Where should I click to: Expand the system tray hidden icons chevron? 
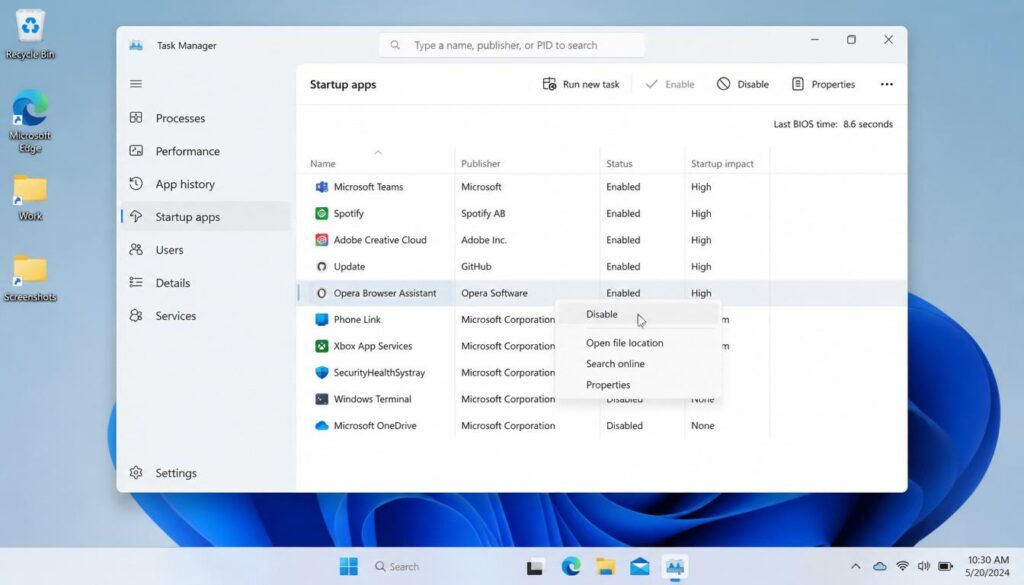(x=856, y=566)
